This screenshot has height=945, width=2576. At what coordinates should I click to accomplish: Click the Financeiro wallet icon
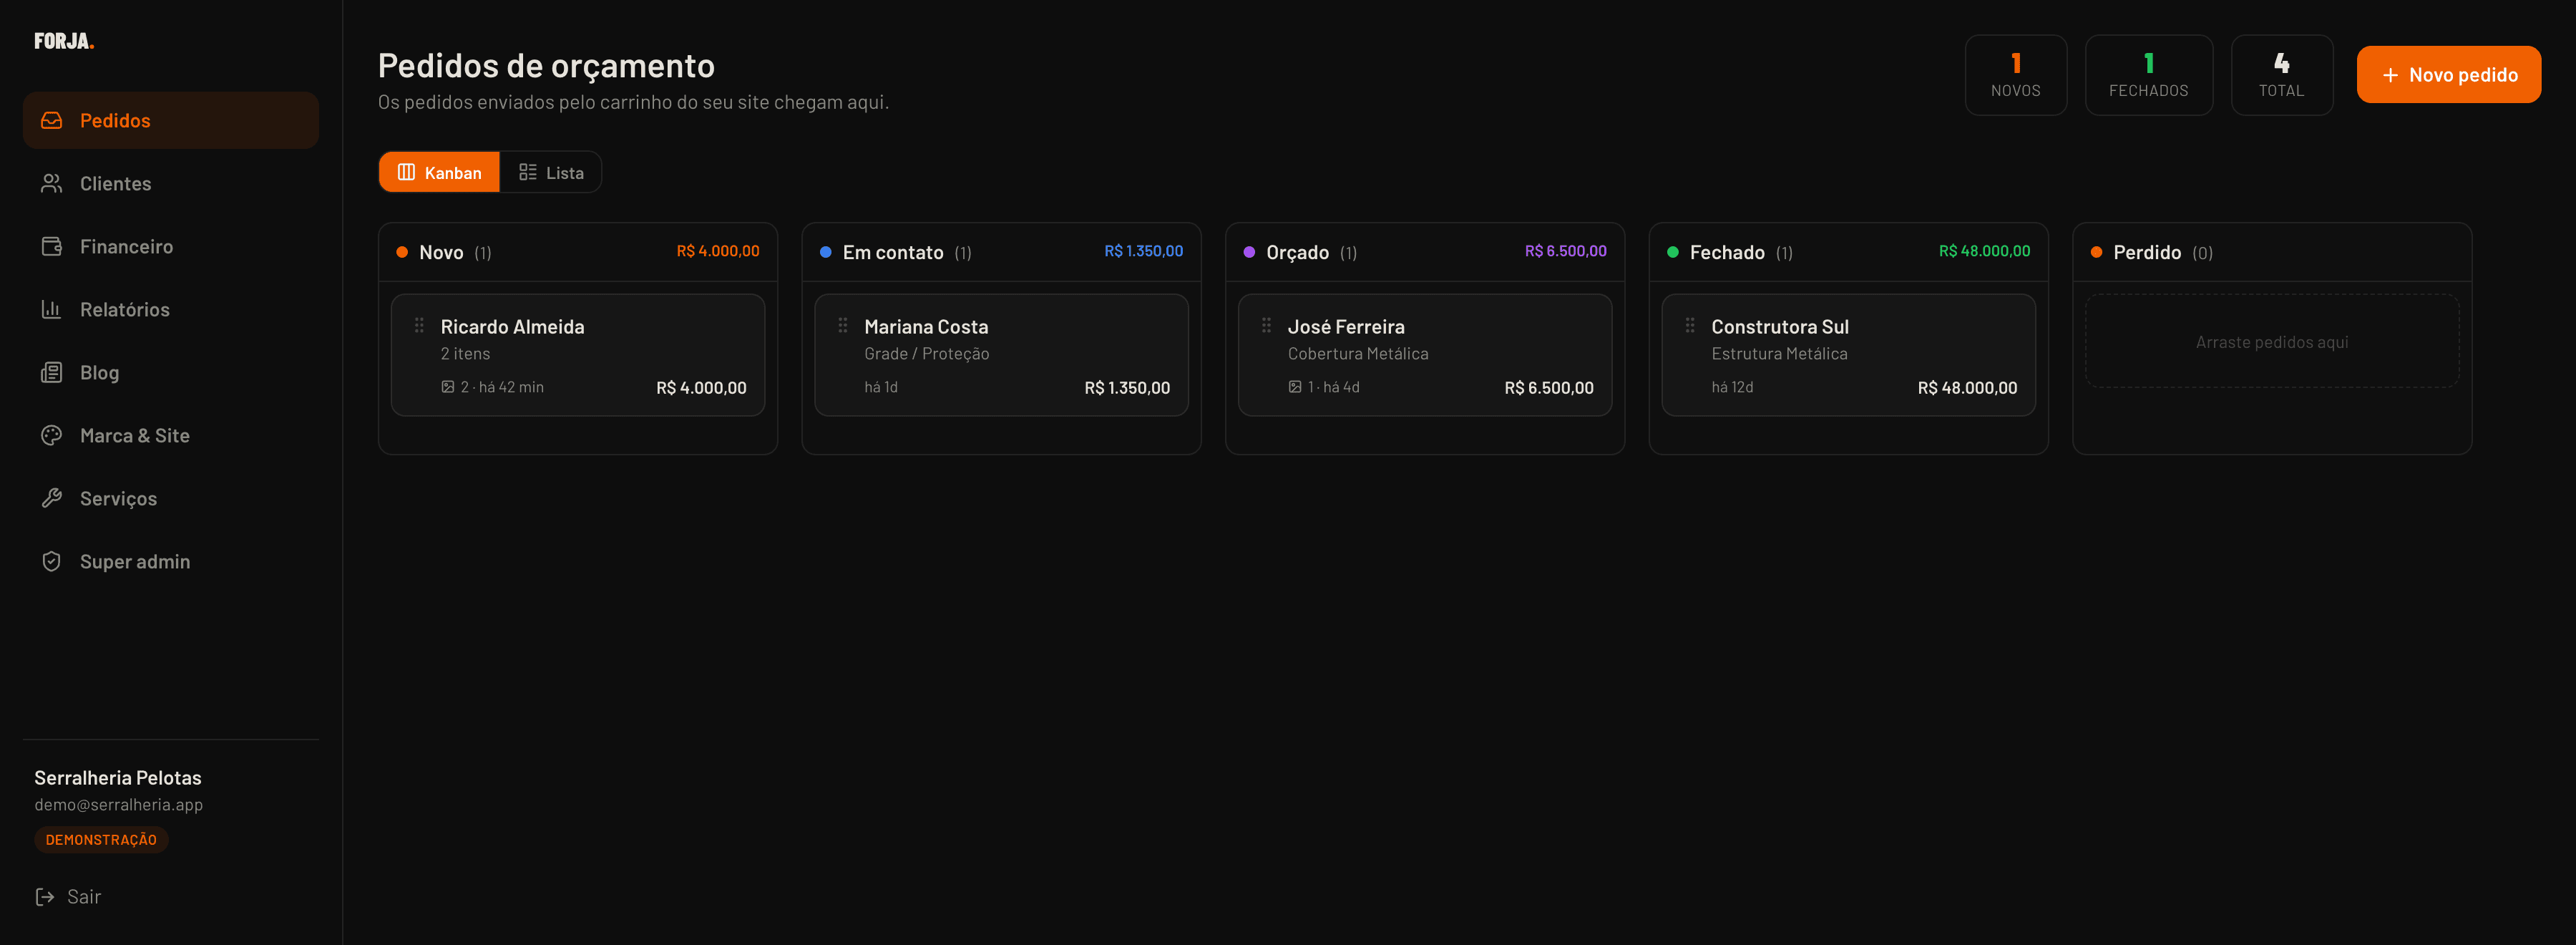[52, 246]
